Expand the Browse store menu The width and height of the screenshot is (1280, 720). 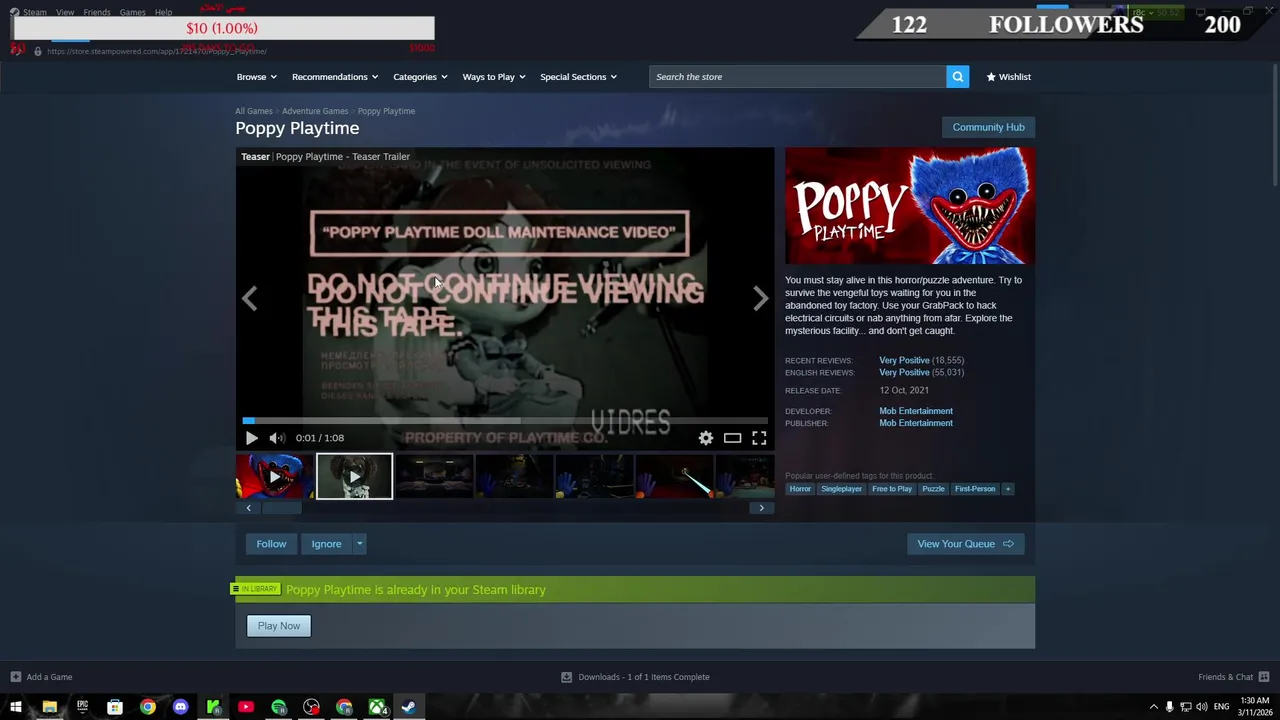tap(257, 77)
